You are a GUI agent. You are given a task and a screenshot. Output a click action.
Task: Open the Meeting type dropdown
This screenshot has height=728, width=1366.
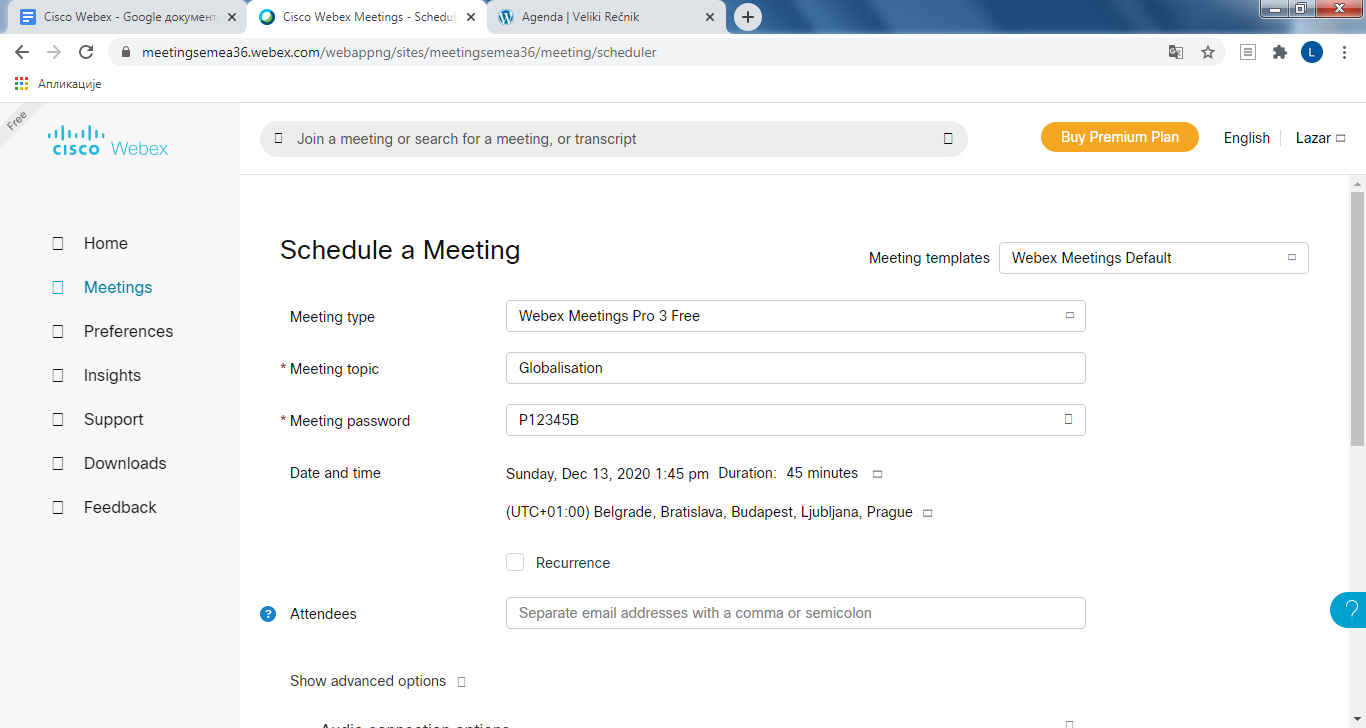pos(796,316)
